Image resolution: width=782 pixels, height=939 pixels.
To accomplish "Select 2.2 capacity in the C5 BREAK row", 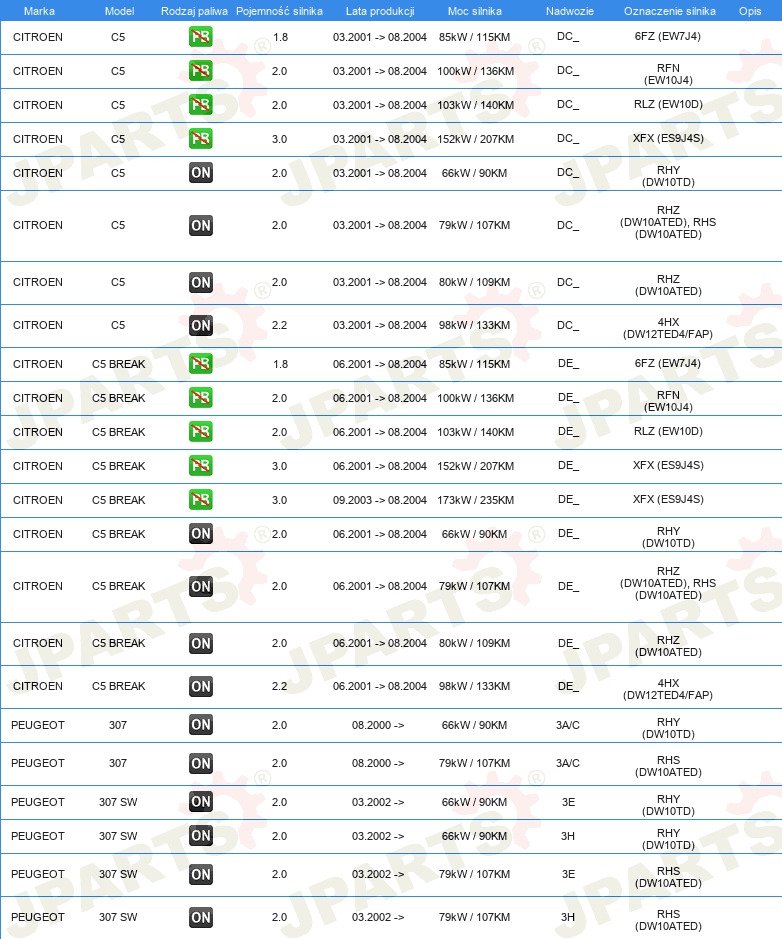I will click(280, 686).
